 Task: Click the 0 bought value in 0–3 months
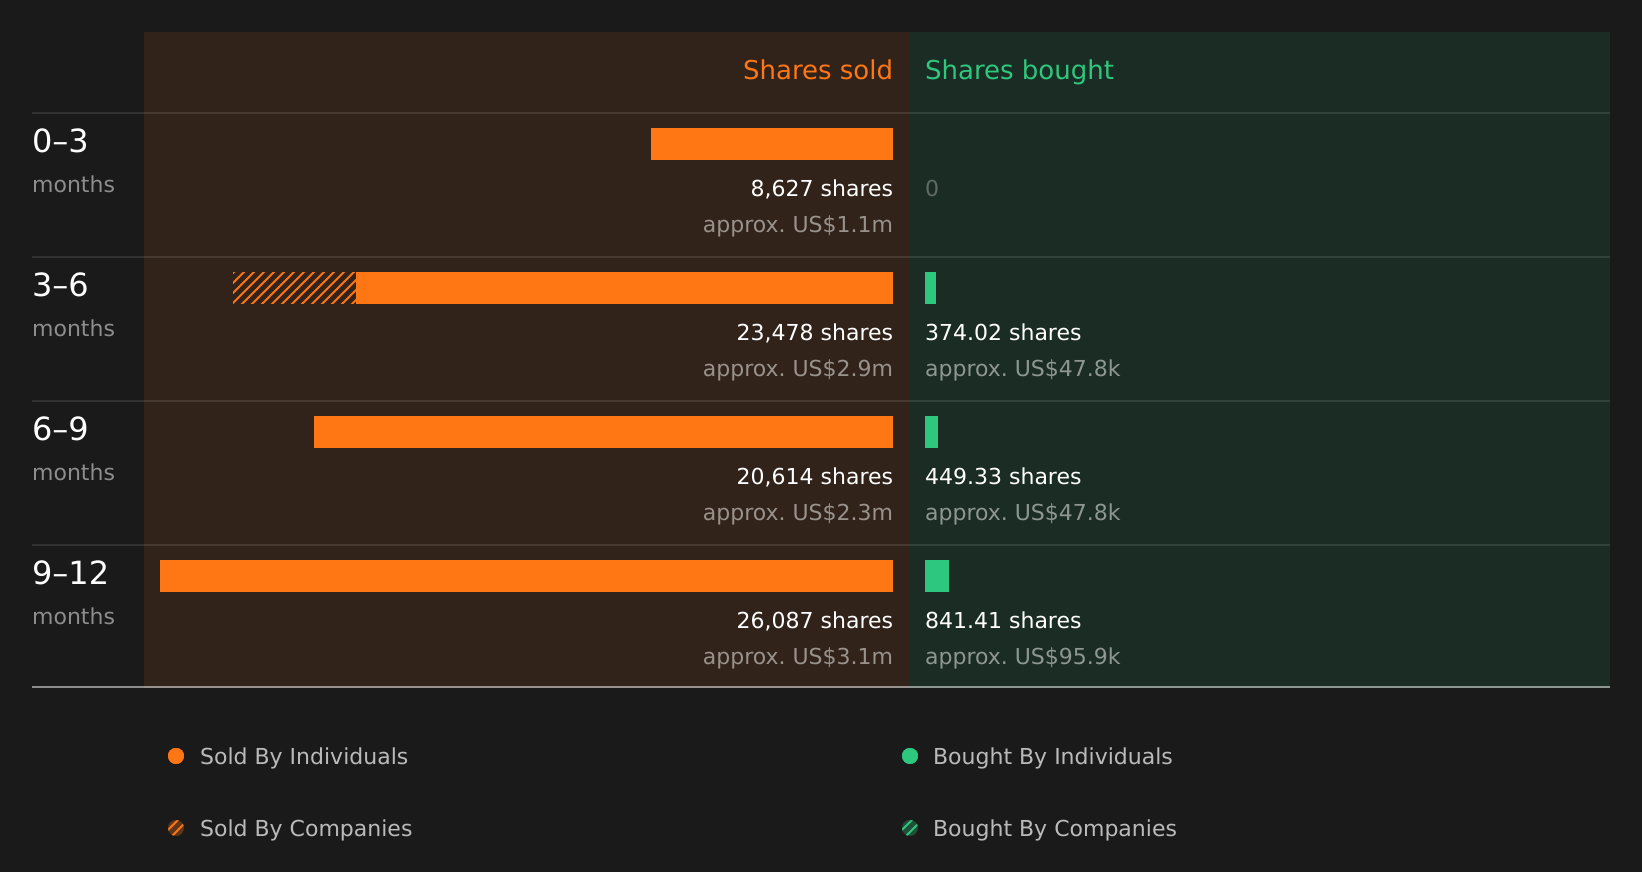coord(932,189)
